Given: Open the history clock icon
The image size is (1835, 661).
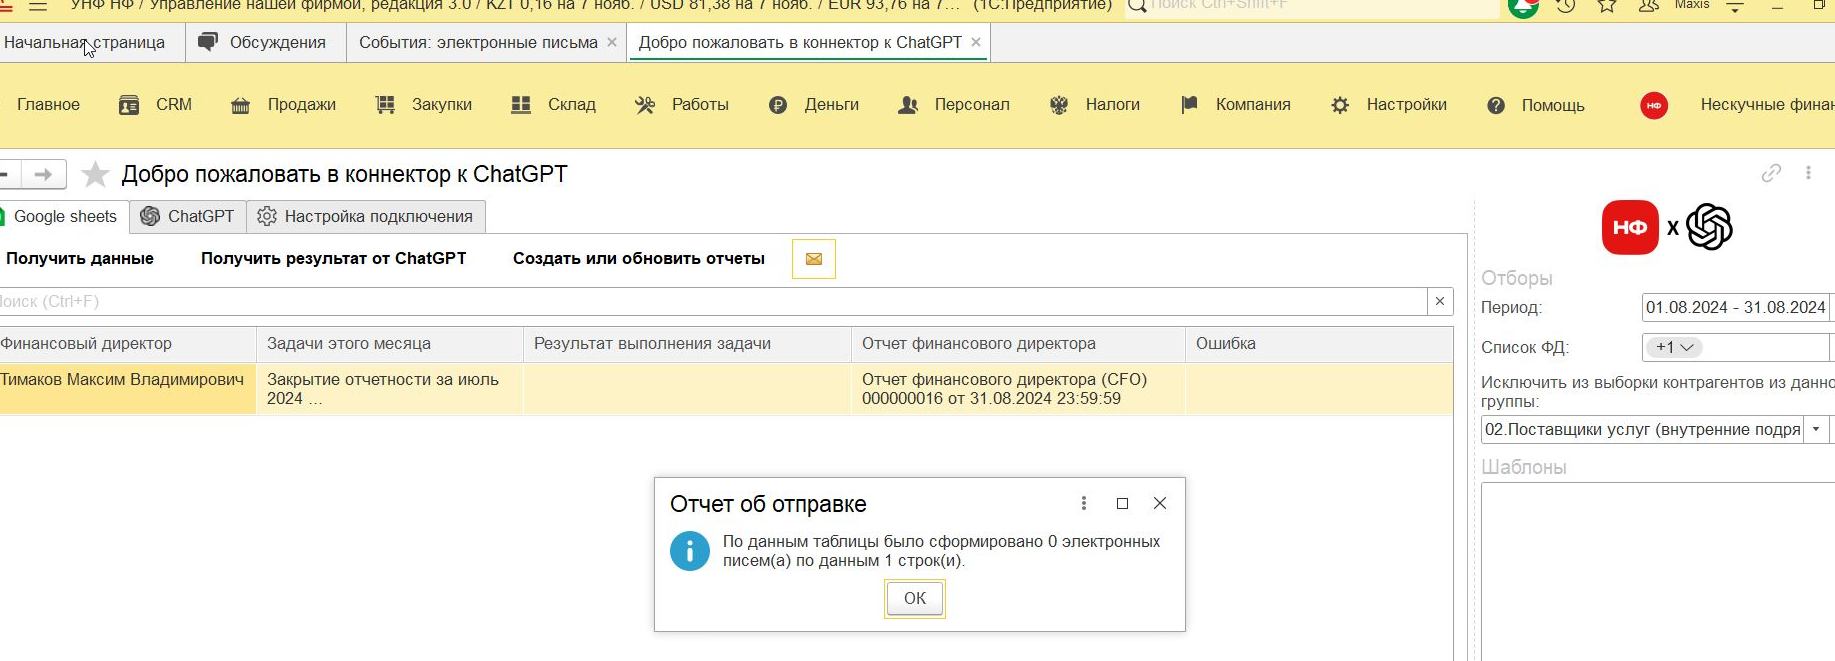Looking at the screenshot, I should click(1566, 7).
